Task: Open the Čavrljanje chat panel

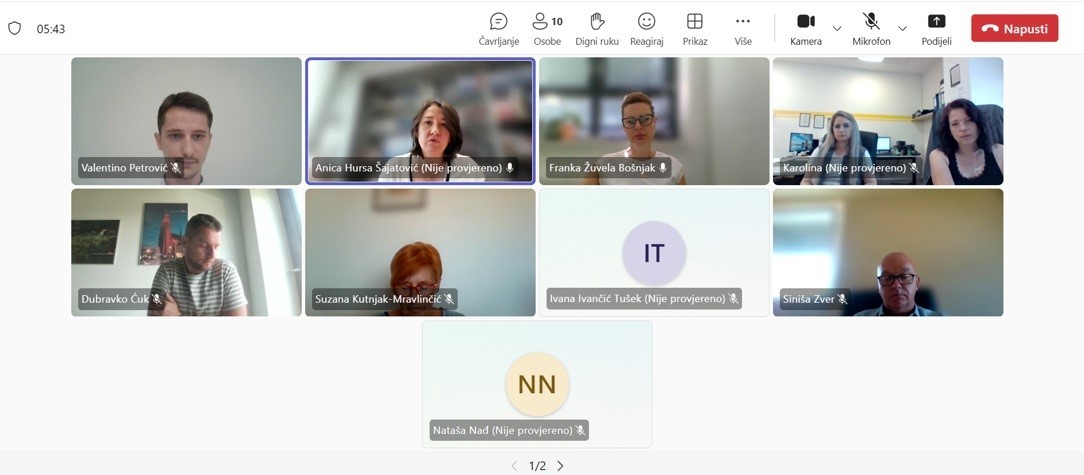Action: coord(498,28)
